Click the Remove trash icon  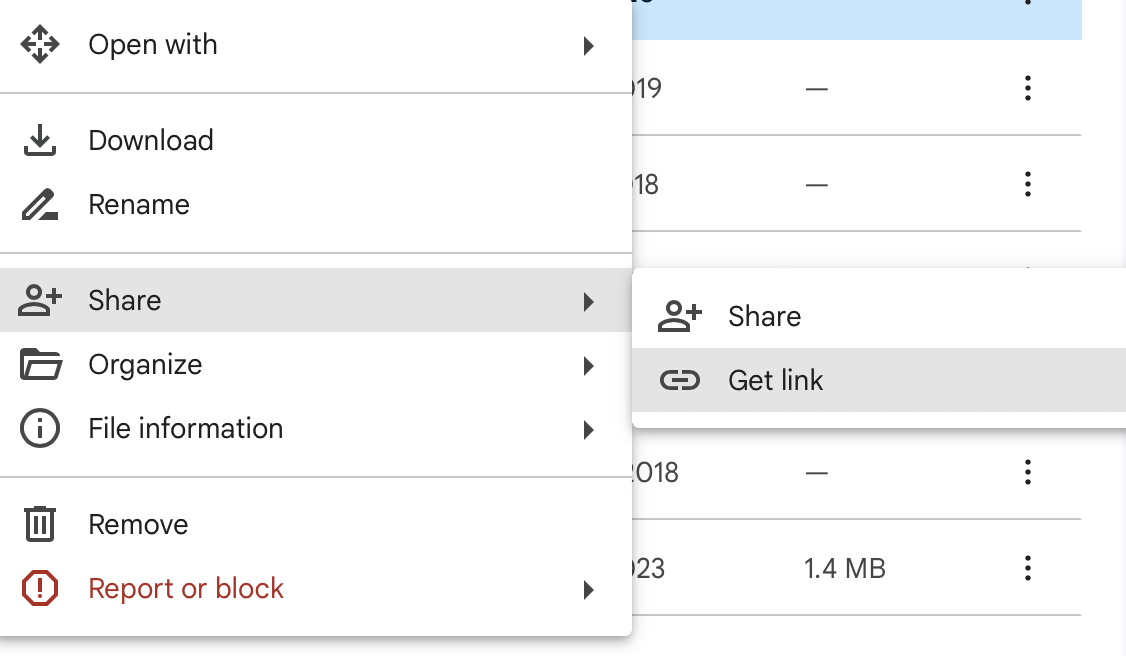tap(39, 523)
